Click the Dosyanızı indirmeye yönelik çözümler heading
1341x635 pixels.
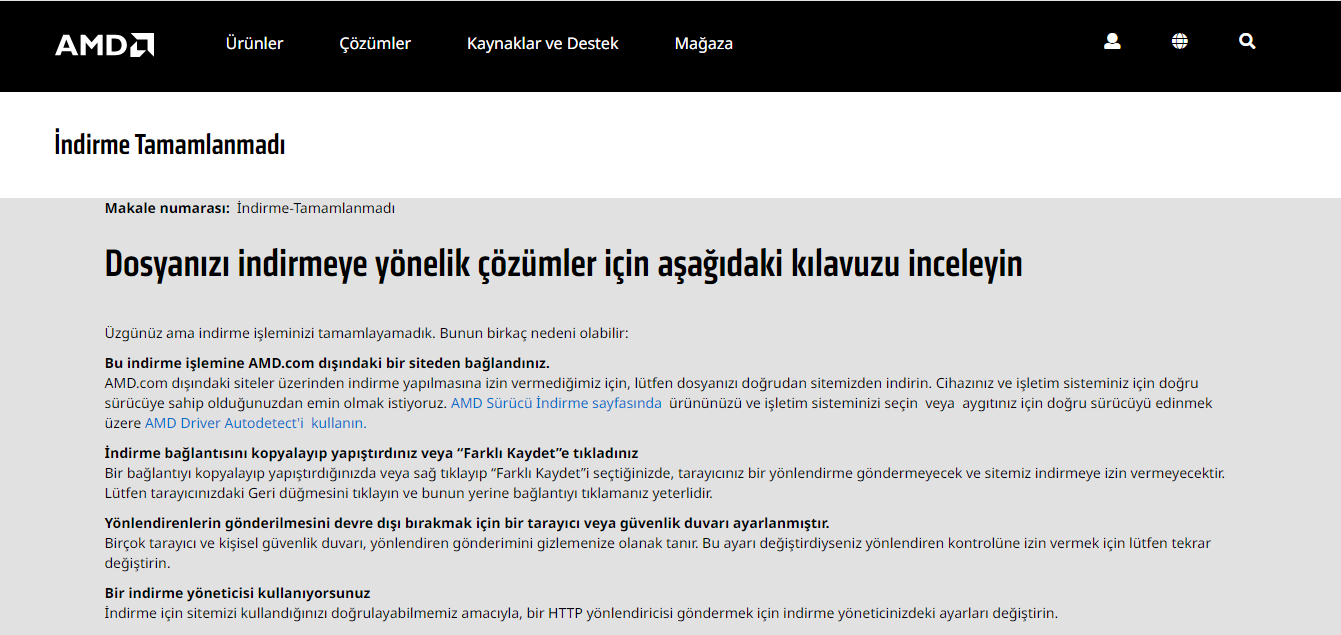(x=564, y=265)
